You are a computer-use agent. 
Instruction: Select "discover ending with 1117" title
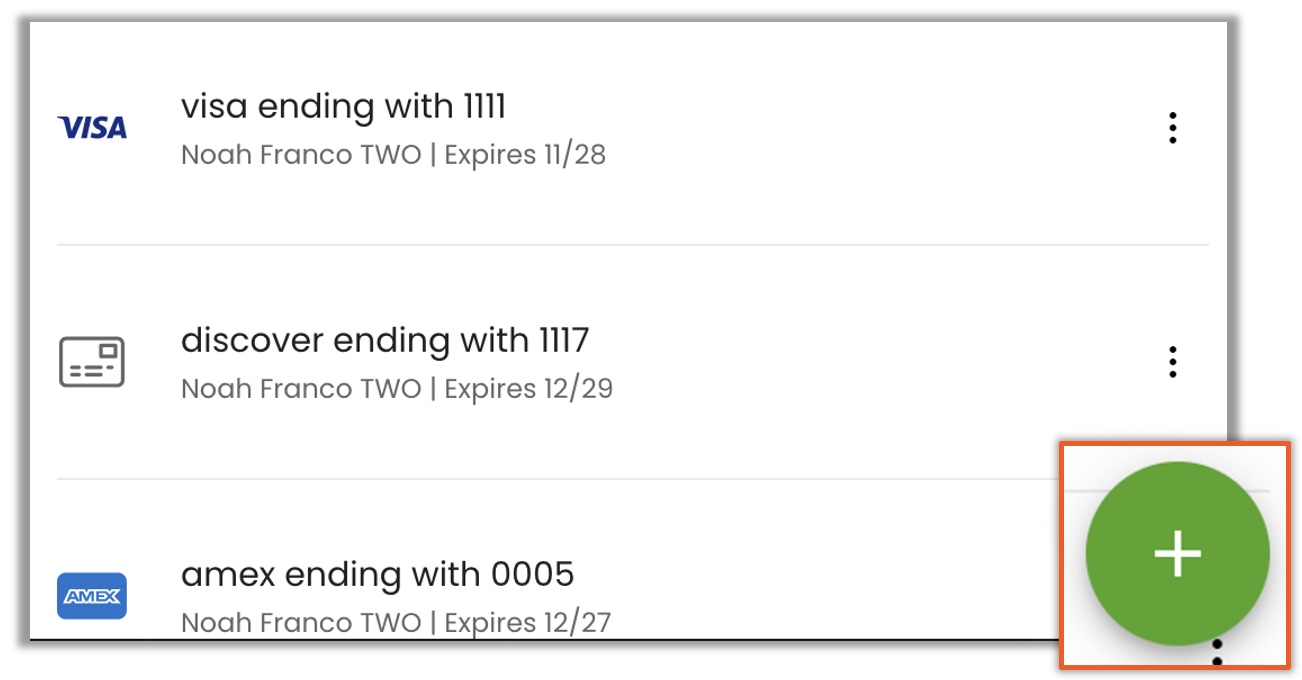click(x=385, y=341)
